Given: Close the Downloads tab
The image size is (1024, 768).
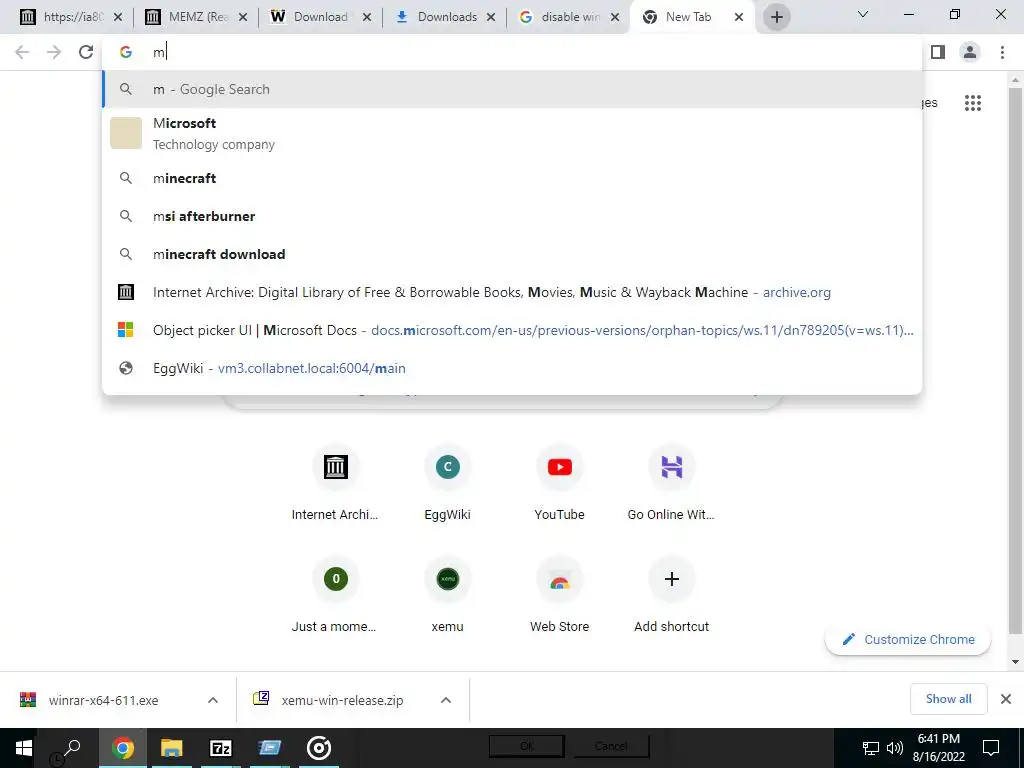Looking at the screenshot, I should 491,17.
